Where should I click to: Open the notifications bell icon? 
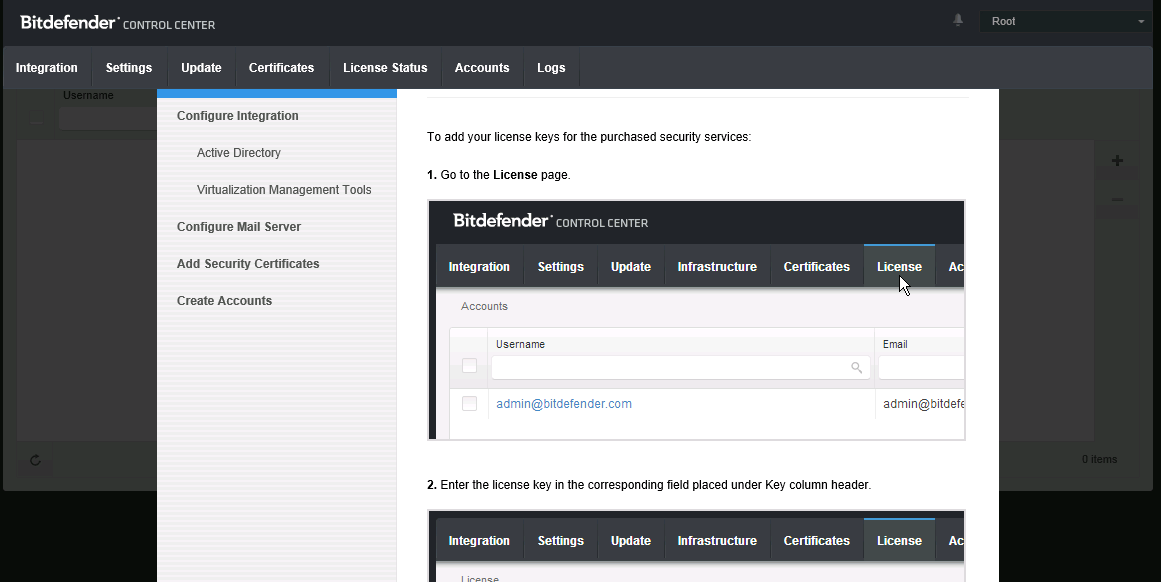tap(958, 21)
